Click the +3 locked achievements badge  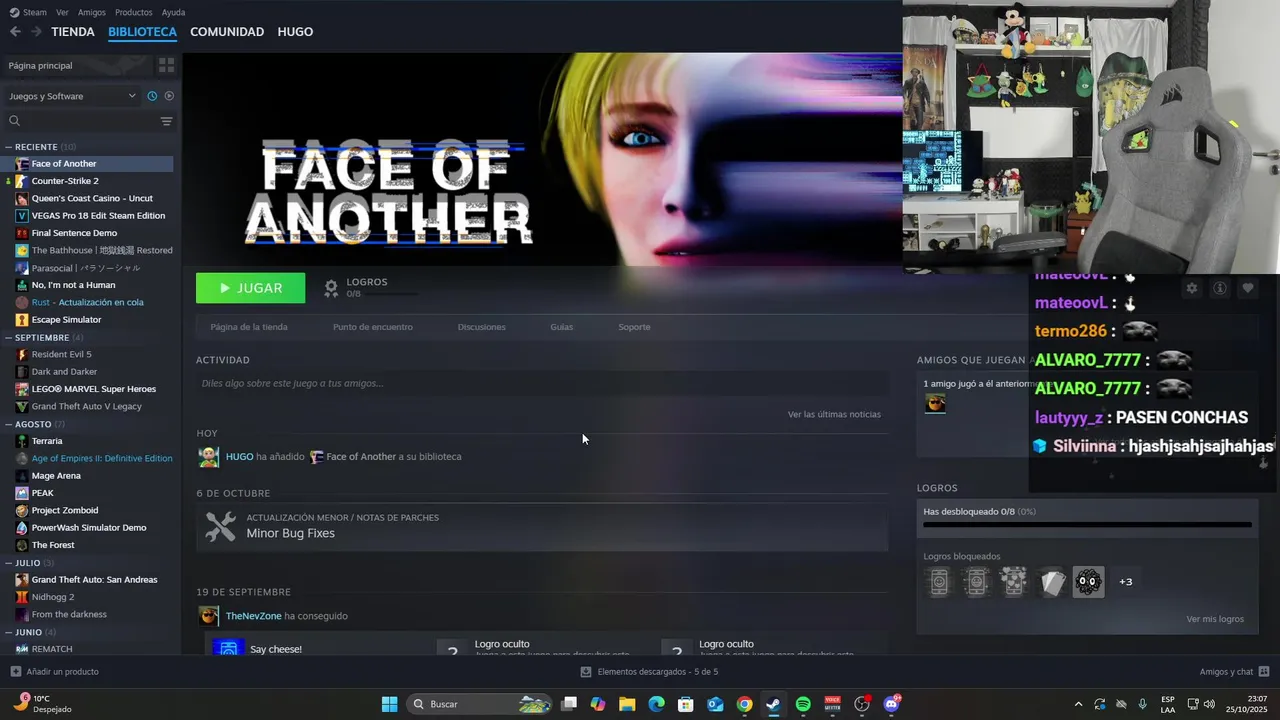click(x=1125, y=582)
